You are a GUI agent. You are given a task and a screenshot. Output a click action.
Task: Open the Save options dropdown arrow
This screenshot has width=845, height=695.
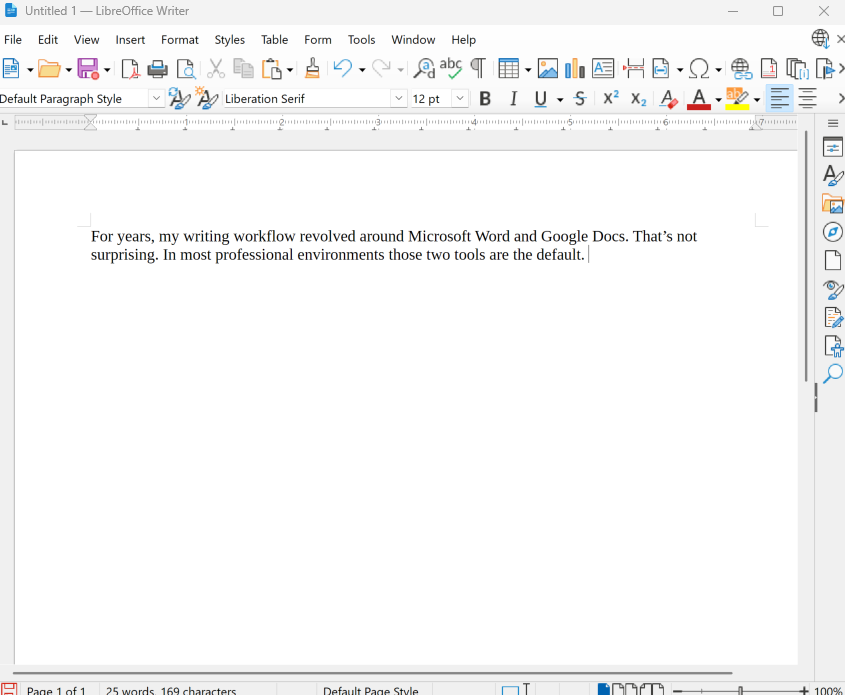point(107,70)
